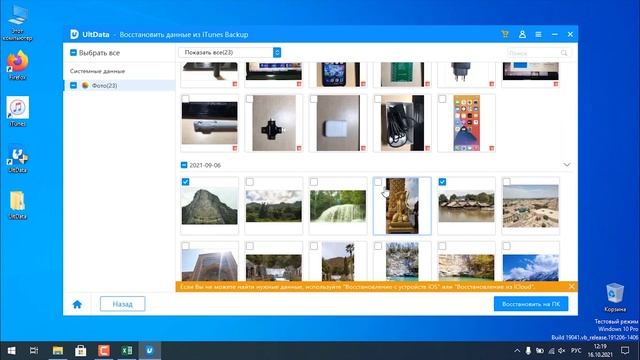
Task: Click the Restore to PC button
Action: (531, 304)
